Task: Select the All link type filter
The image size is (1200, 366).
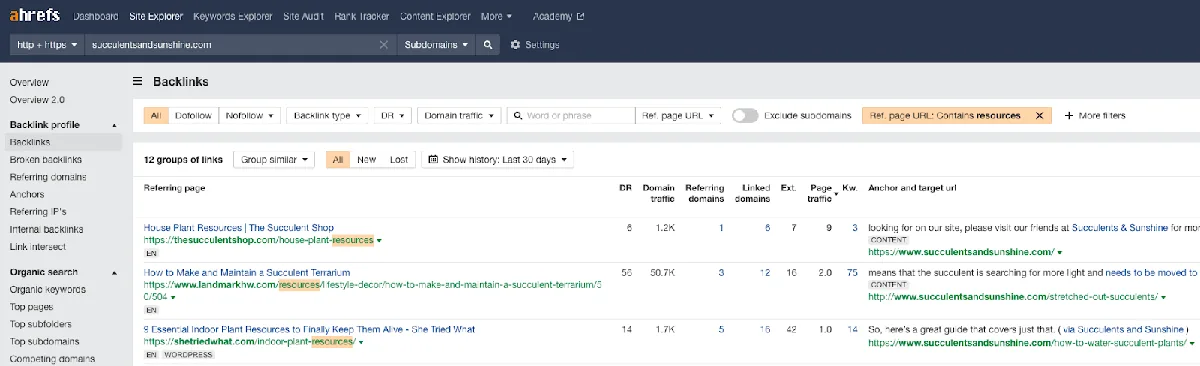Action: tap(156, 116)
